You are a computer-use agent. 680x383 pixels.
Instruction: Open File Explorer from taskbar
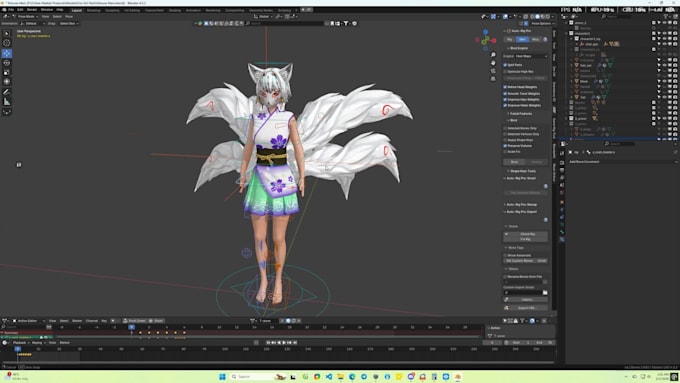click(340, 376)
